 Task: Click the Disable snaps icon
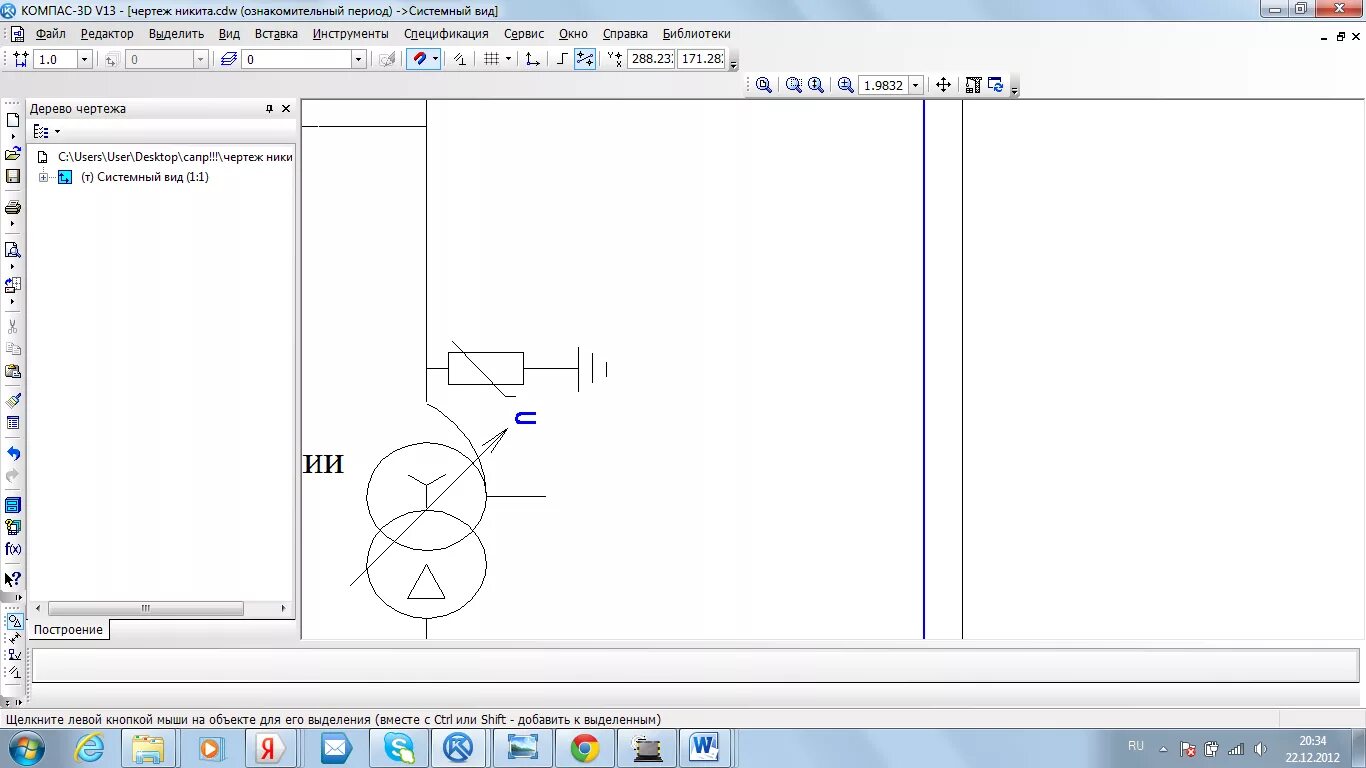(x=460, y=59)
